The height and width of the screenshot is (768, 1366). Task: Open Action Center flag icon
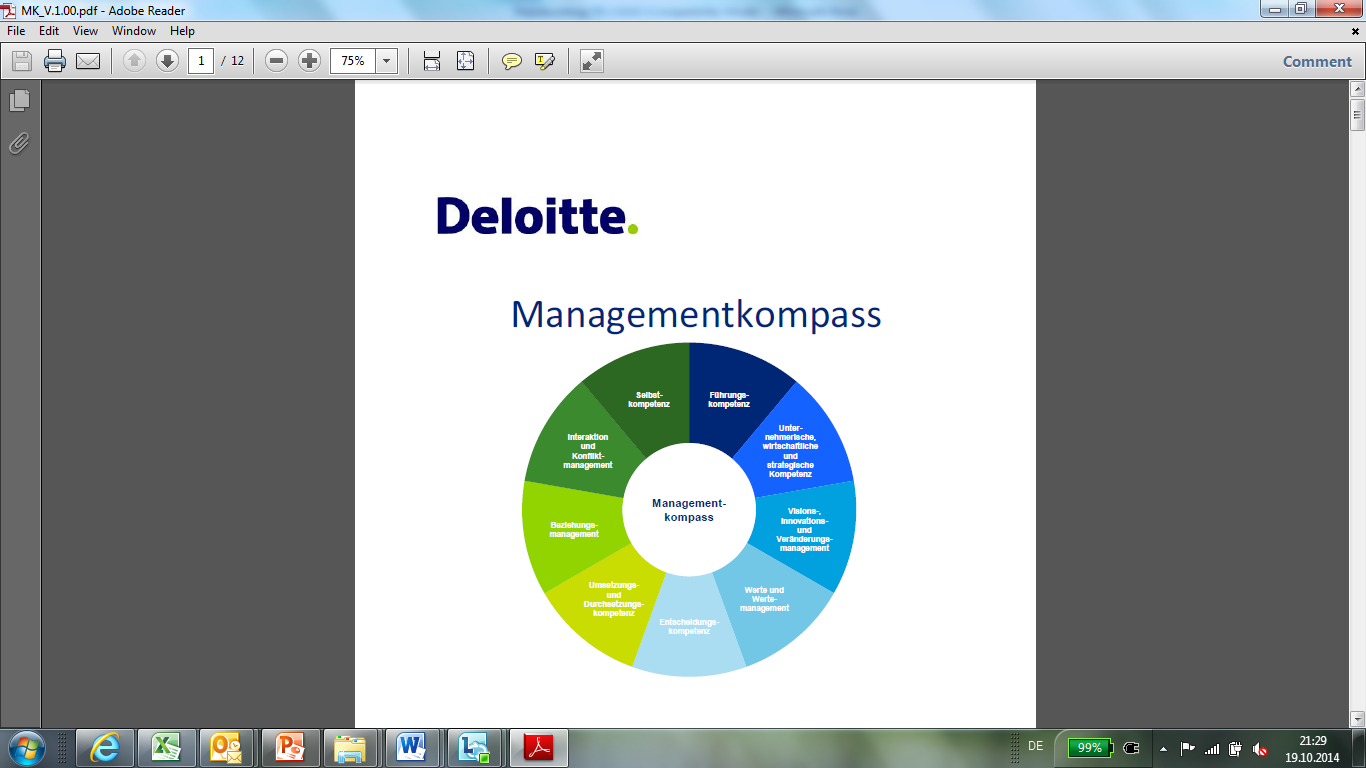(x=1187, y=748)
